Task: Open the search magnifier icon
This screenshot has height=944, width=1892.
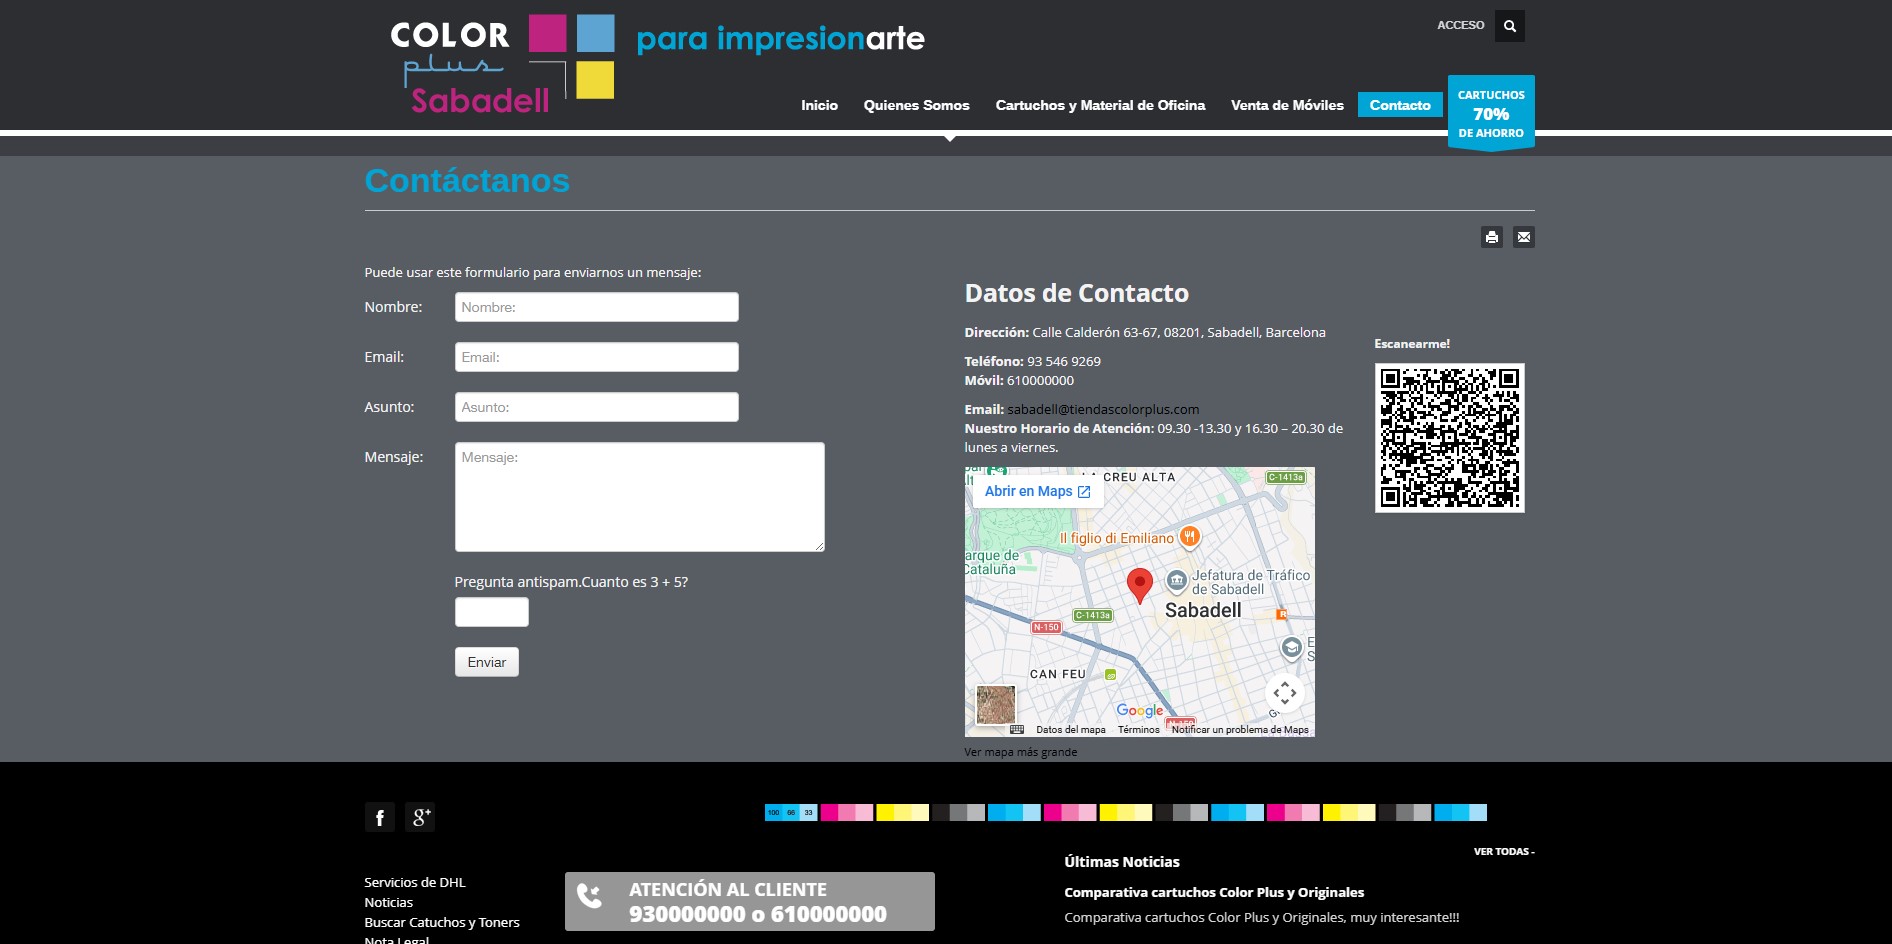Action: point(1510,26)
